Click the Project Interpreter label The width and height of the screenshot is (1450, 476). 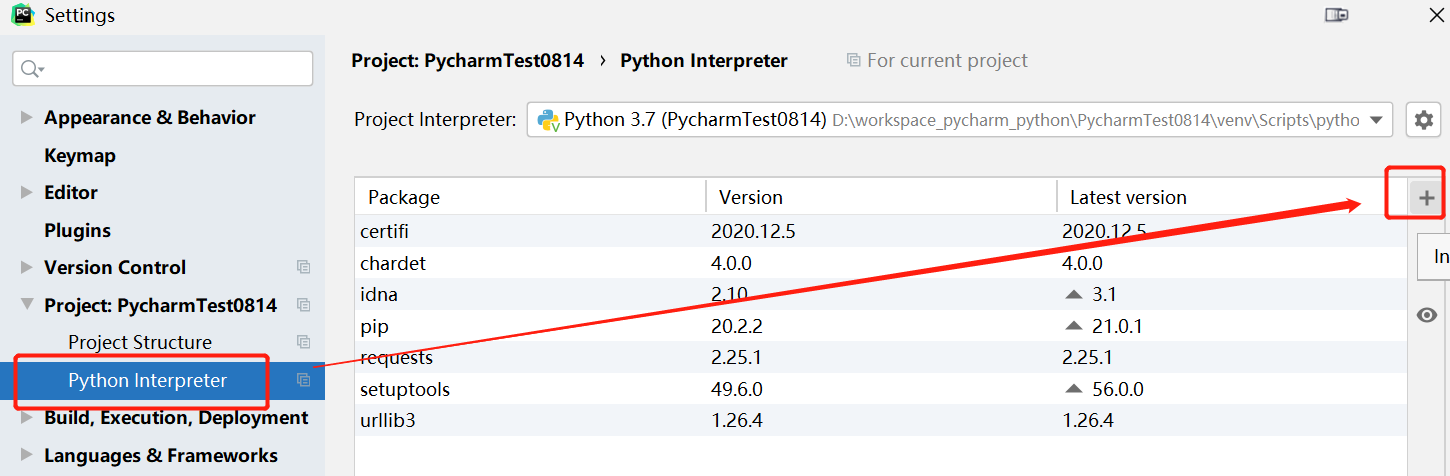click(435, 120)
